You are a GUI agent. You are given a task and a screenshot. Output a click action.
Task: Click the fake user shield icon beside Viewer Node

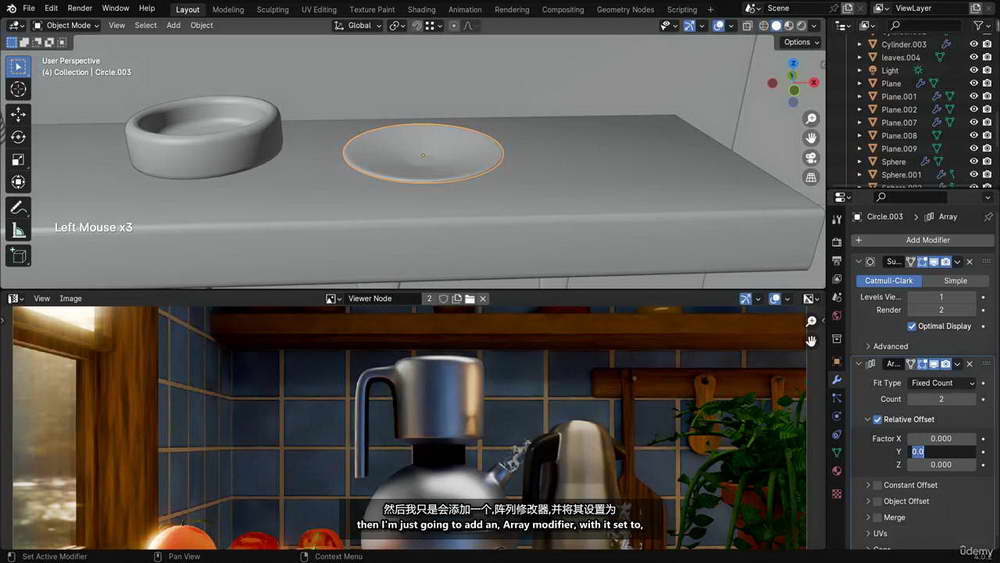[x=443, y=298]
